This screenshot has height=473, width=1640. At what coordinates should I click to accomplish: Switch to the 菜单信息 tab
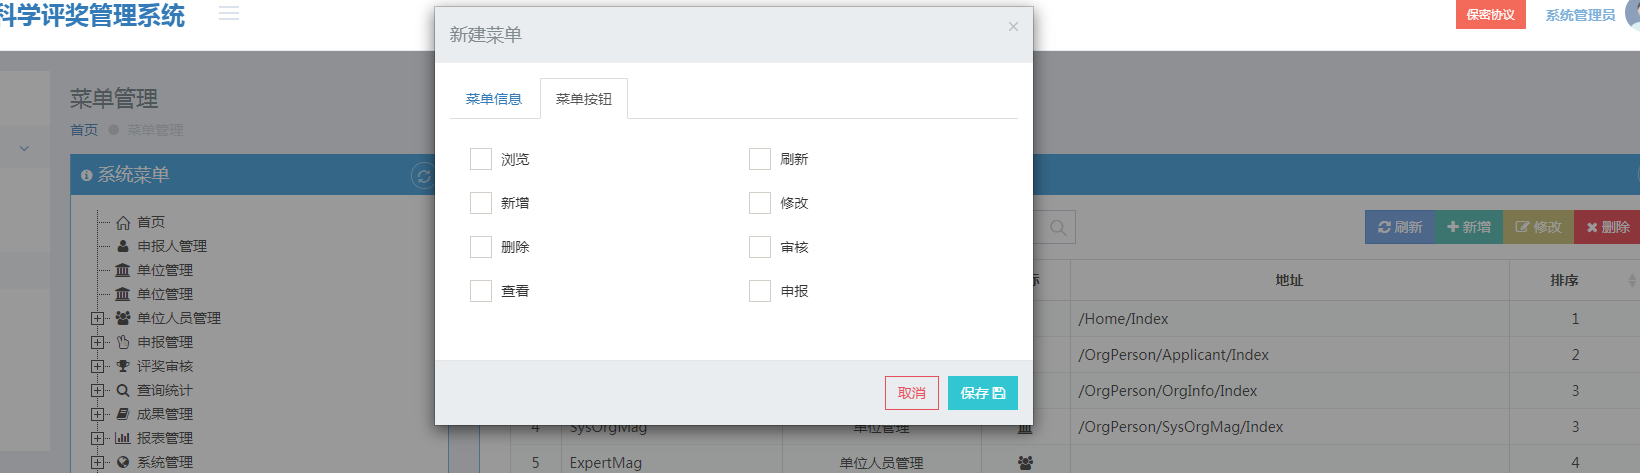(494, 99)
